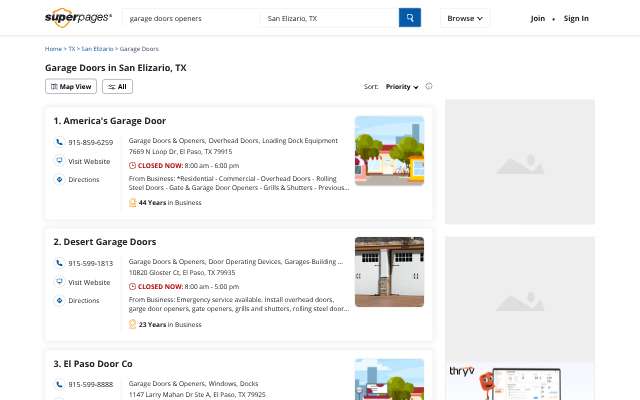
Task: Click the phone icon for Desert Garage Doors
Action: click(59, 263)
